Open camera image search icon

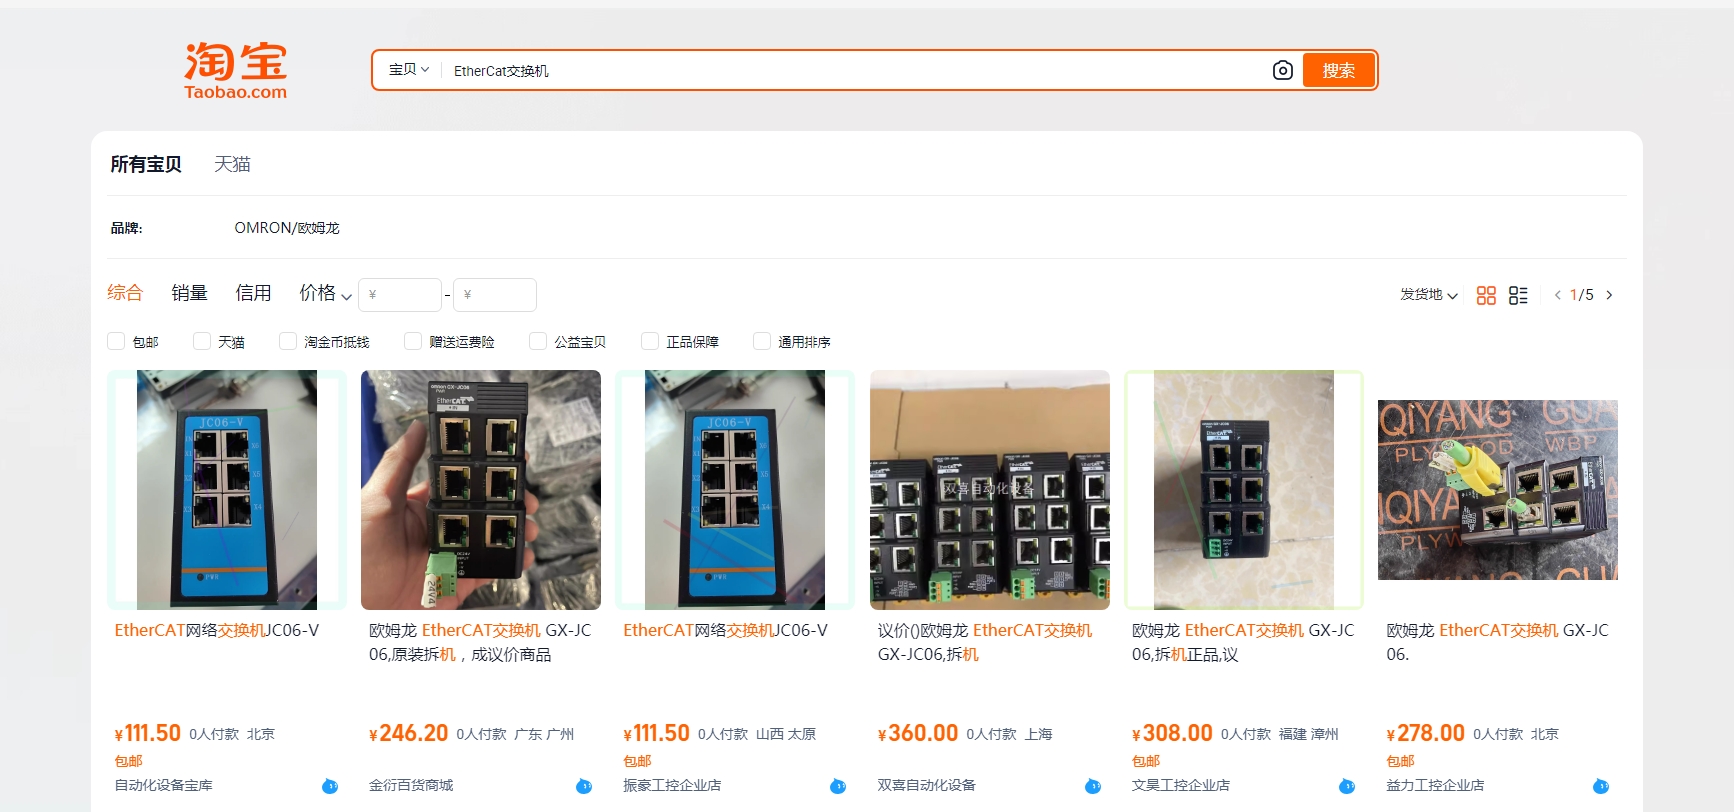point(1282,70)
